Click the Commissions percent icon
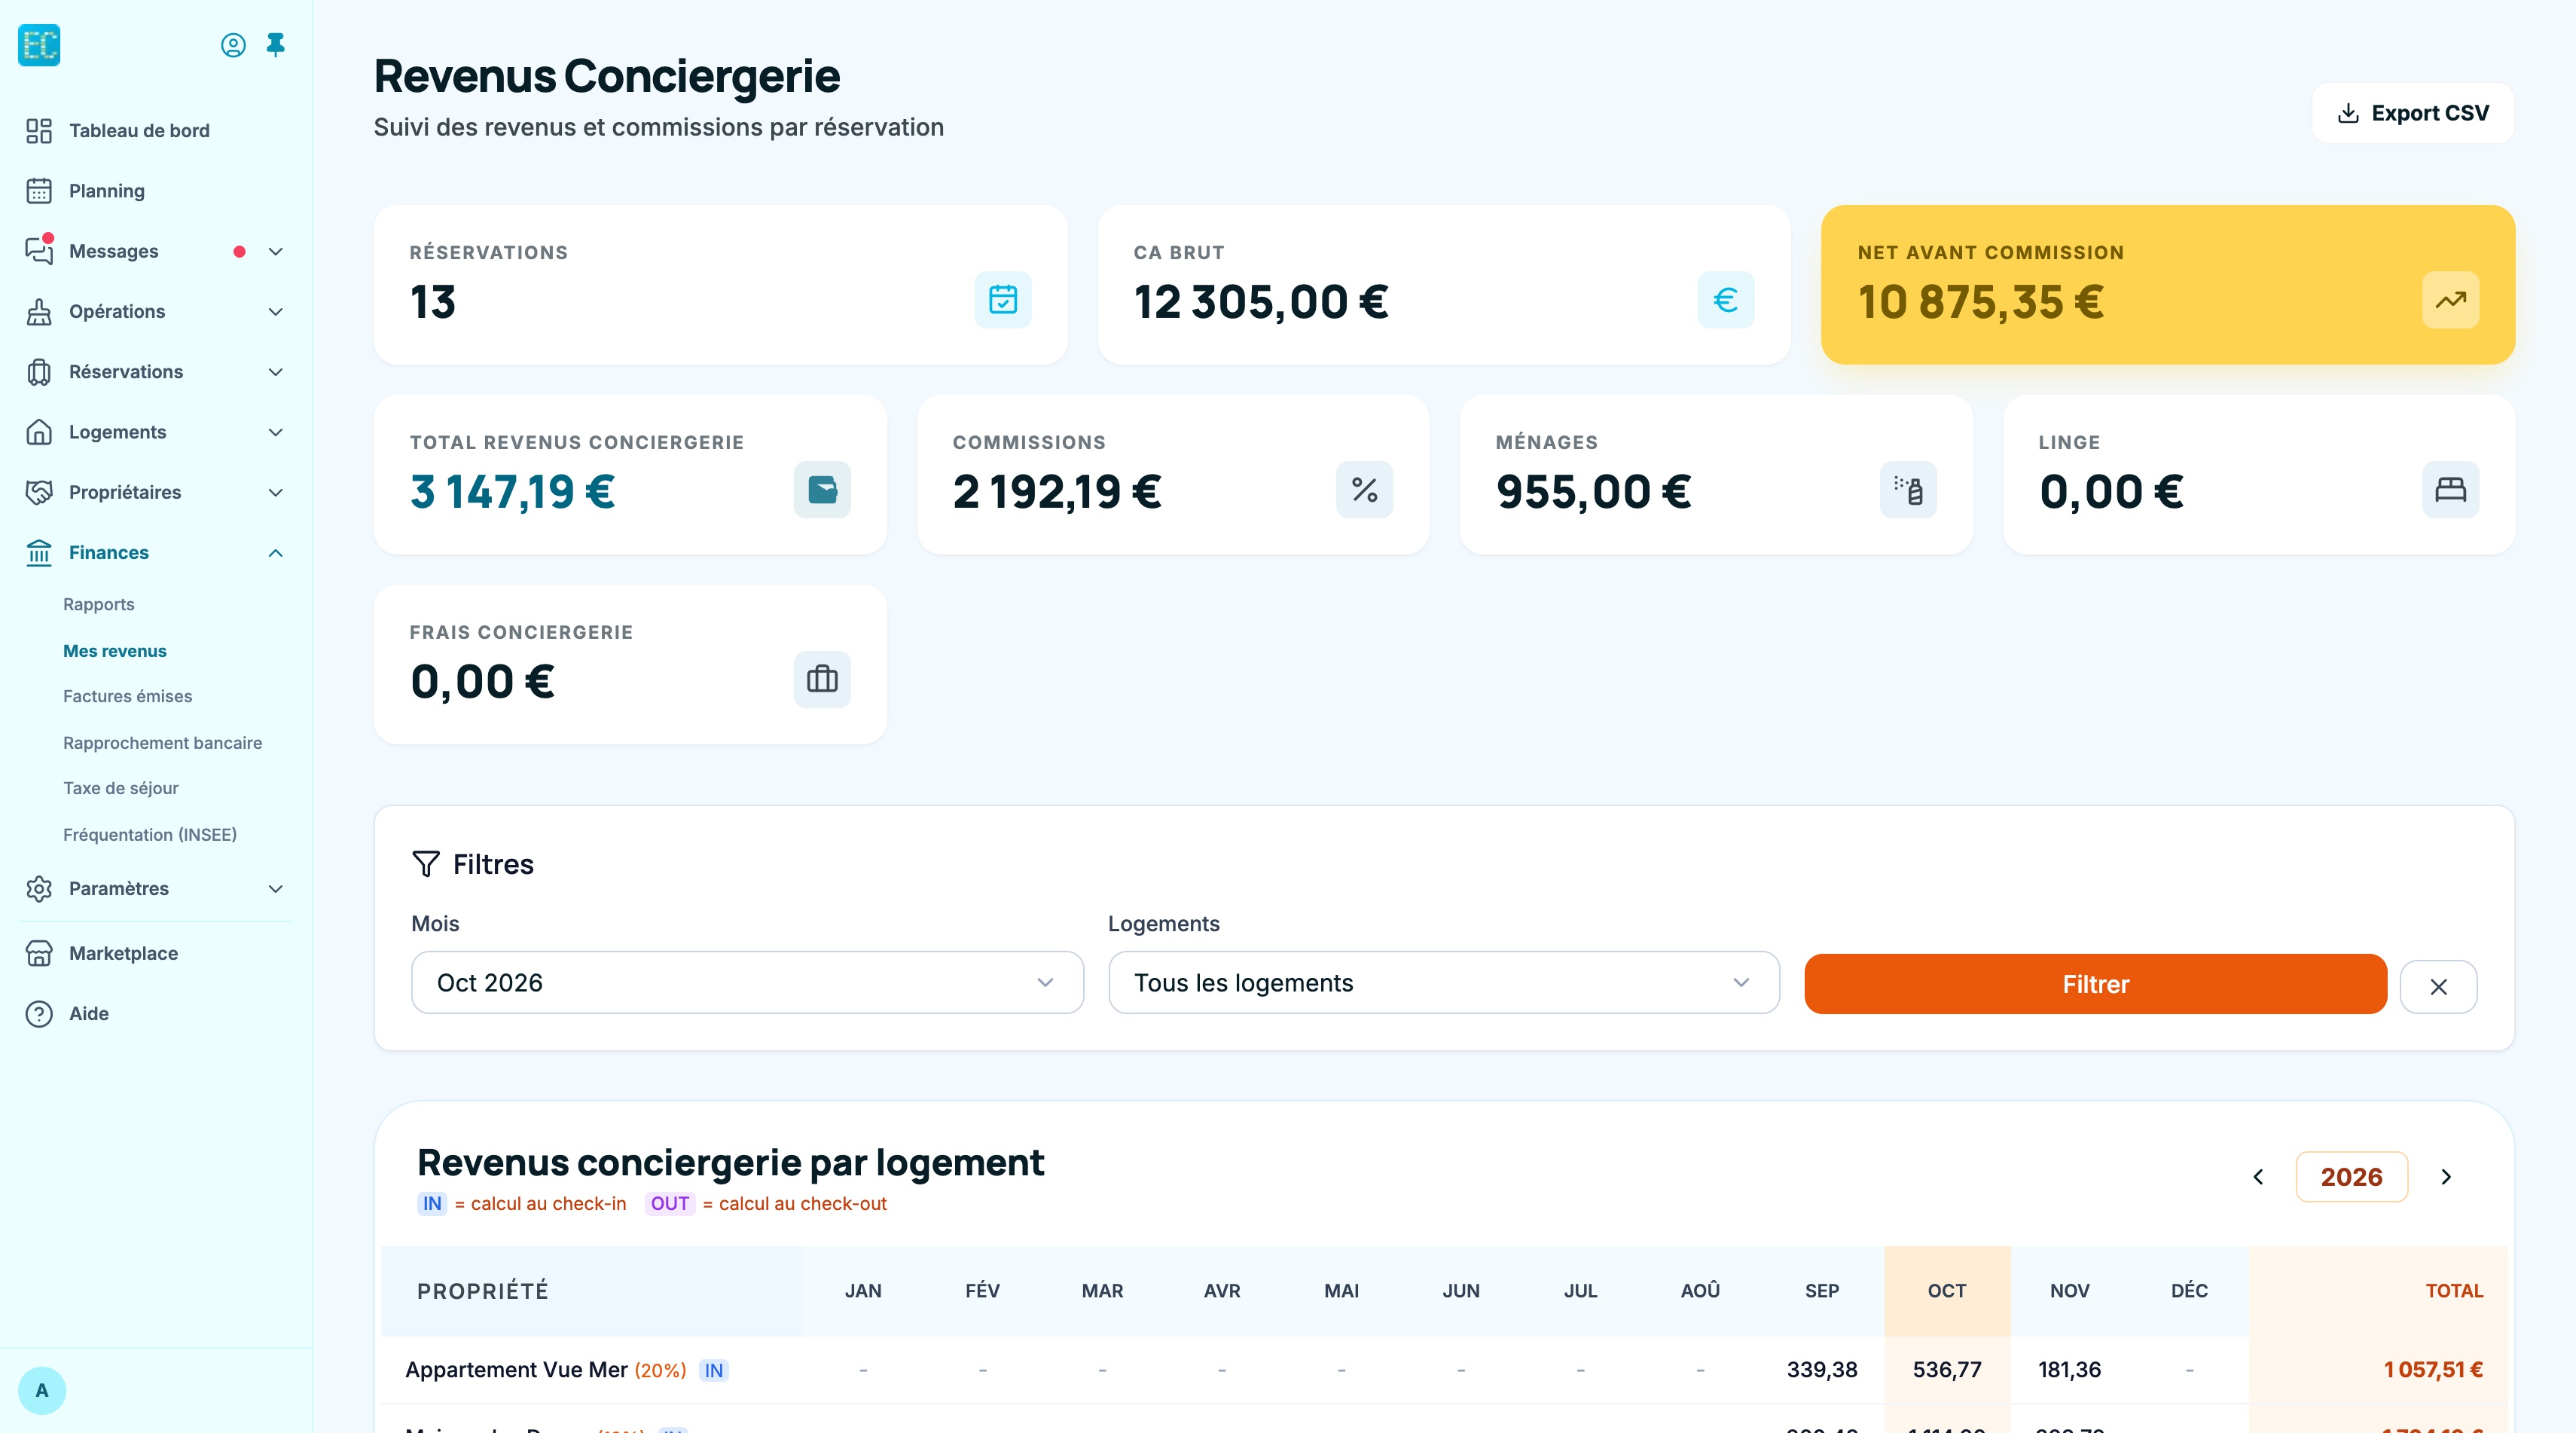2576x1433 pixels. point(1364,489)
